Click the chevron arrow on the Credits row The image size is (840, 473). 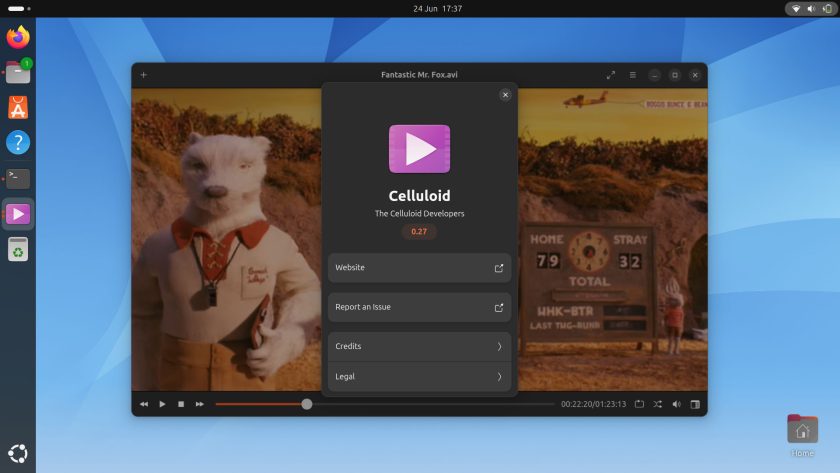[x=499, y=347]
